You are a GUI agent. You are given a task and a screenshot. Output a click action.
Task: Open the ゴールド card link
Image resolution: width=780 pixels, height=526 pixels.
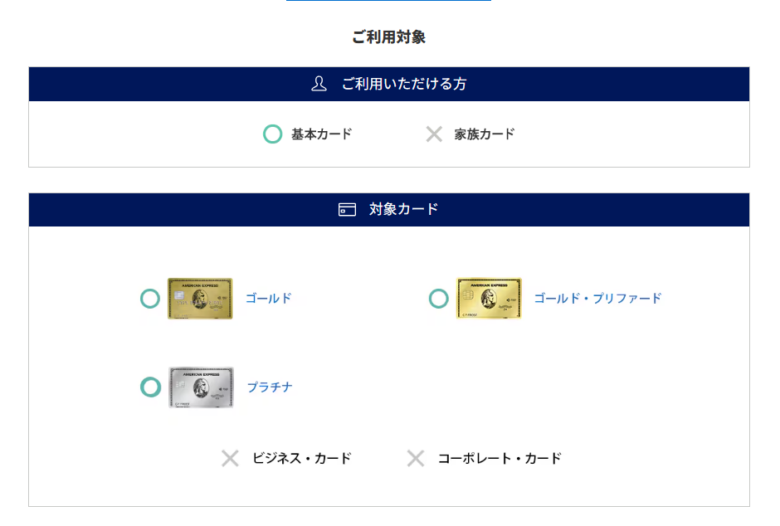(269, 299)
